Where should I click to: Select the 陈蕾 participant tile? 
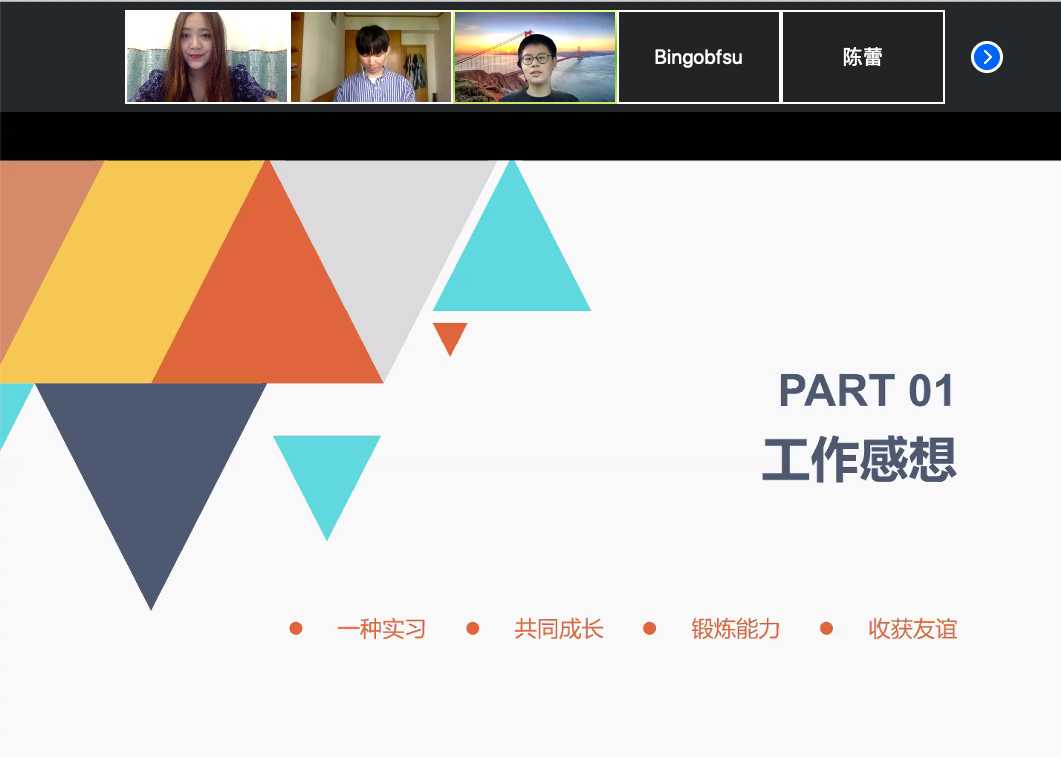(x=862, y=57)
